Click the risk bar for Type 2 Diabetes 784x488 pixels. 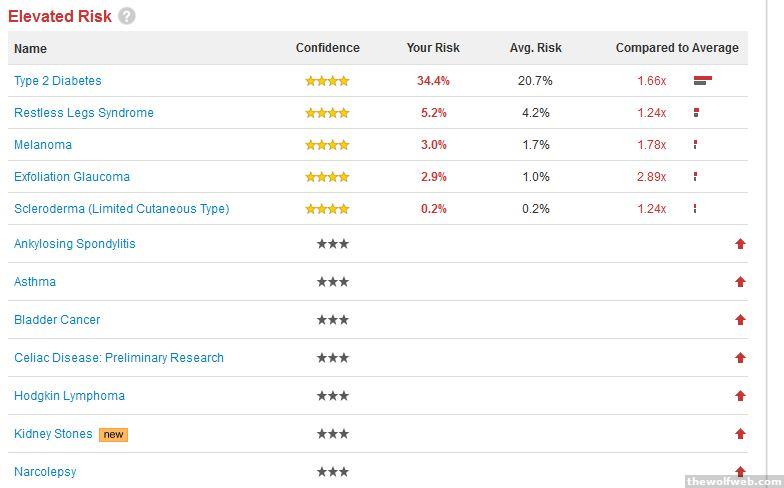coord(702,81)
